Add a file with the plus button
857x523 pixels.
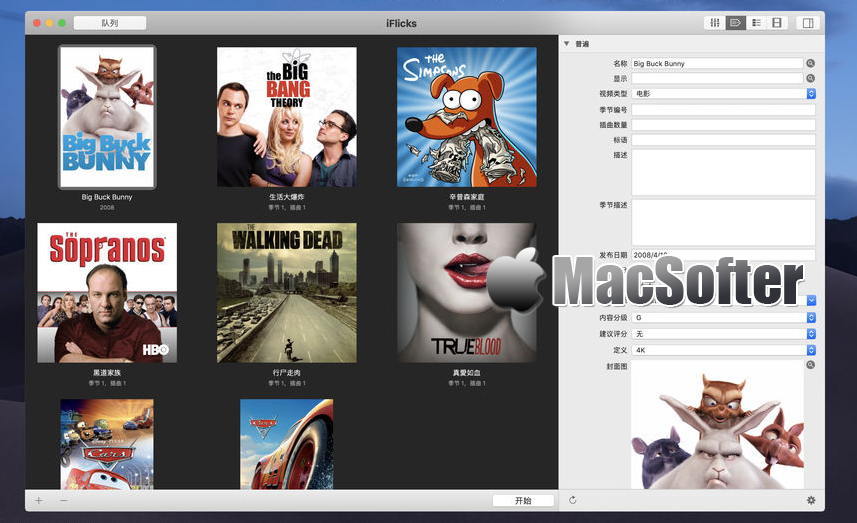coord(39,501)
